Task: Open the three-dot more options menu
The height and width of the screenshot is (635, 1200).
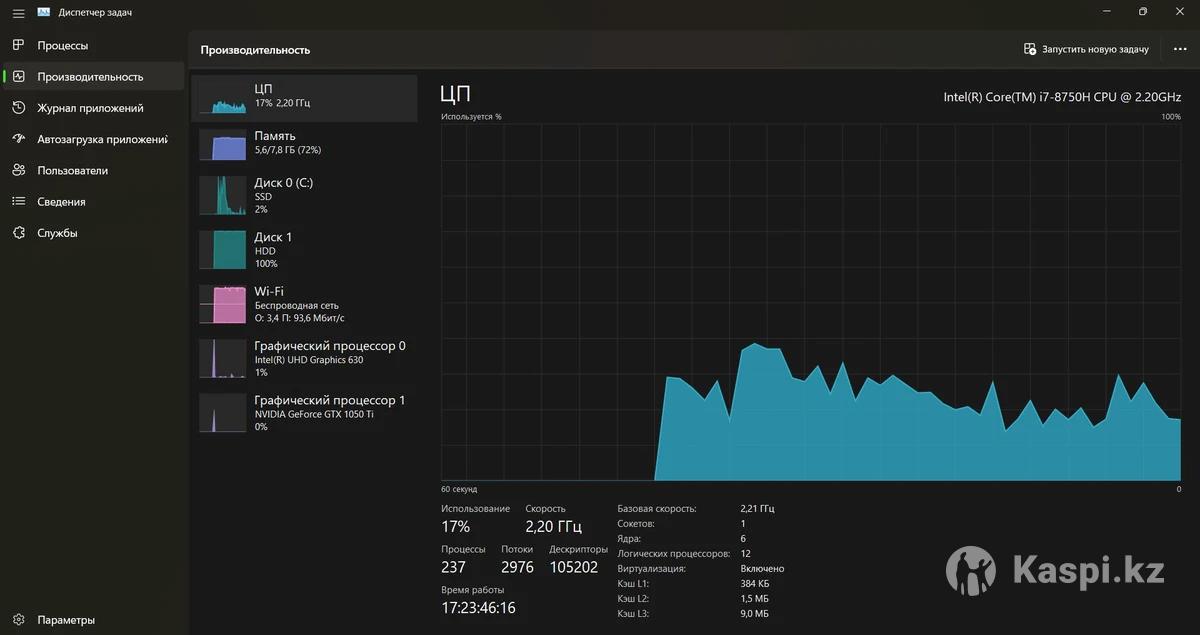Action: tap(1180, 49)
